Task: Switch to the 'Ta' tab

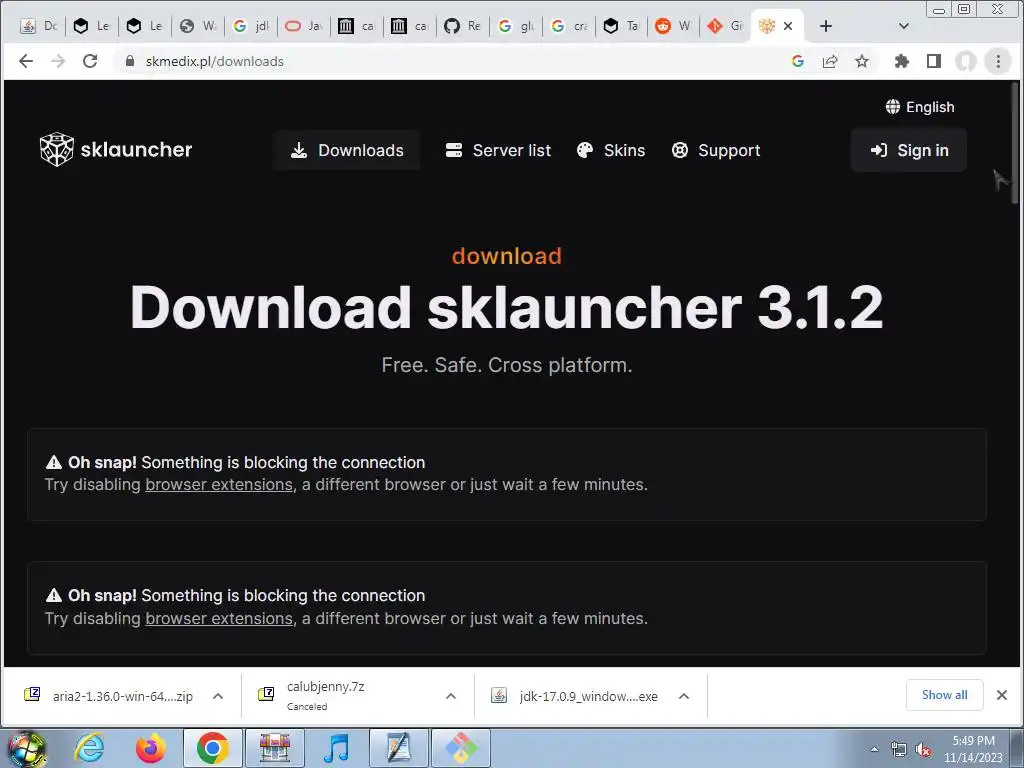Action: 622,26
